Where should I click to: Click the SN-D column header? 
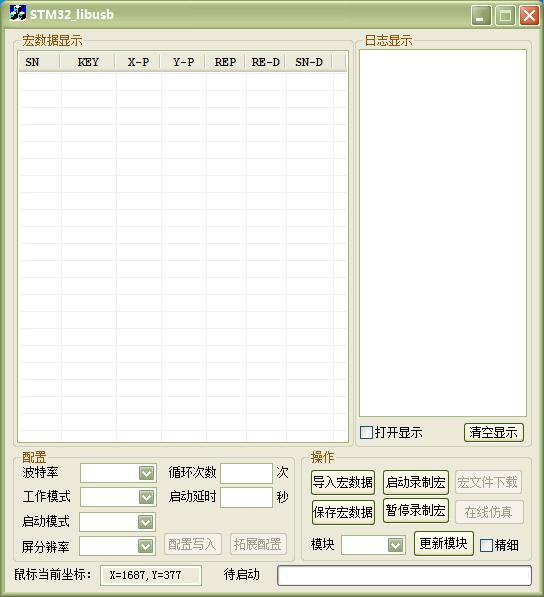click(x=309, y=62)
